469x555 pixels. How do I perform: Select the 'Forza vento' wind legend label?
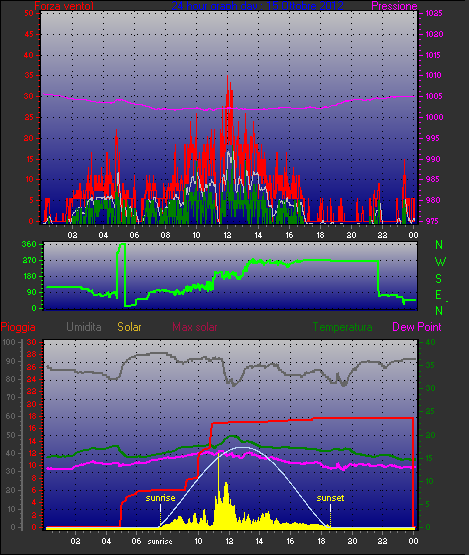click(64, 6)
